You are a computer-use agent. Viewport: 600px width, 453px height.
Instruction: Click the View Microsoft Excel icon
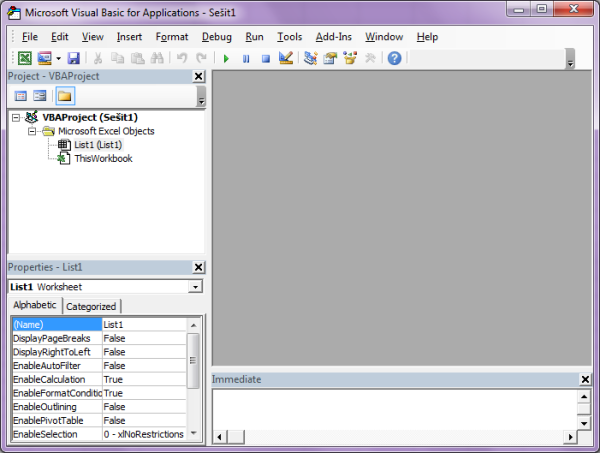coord(25,58)
